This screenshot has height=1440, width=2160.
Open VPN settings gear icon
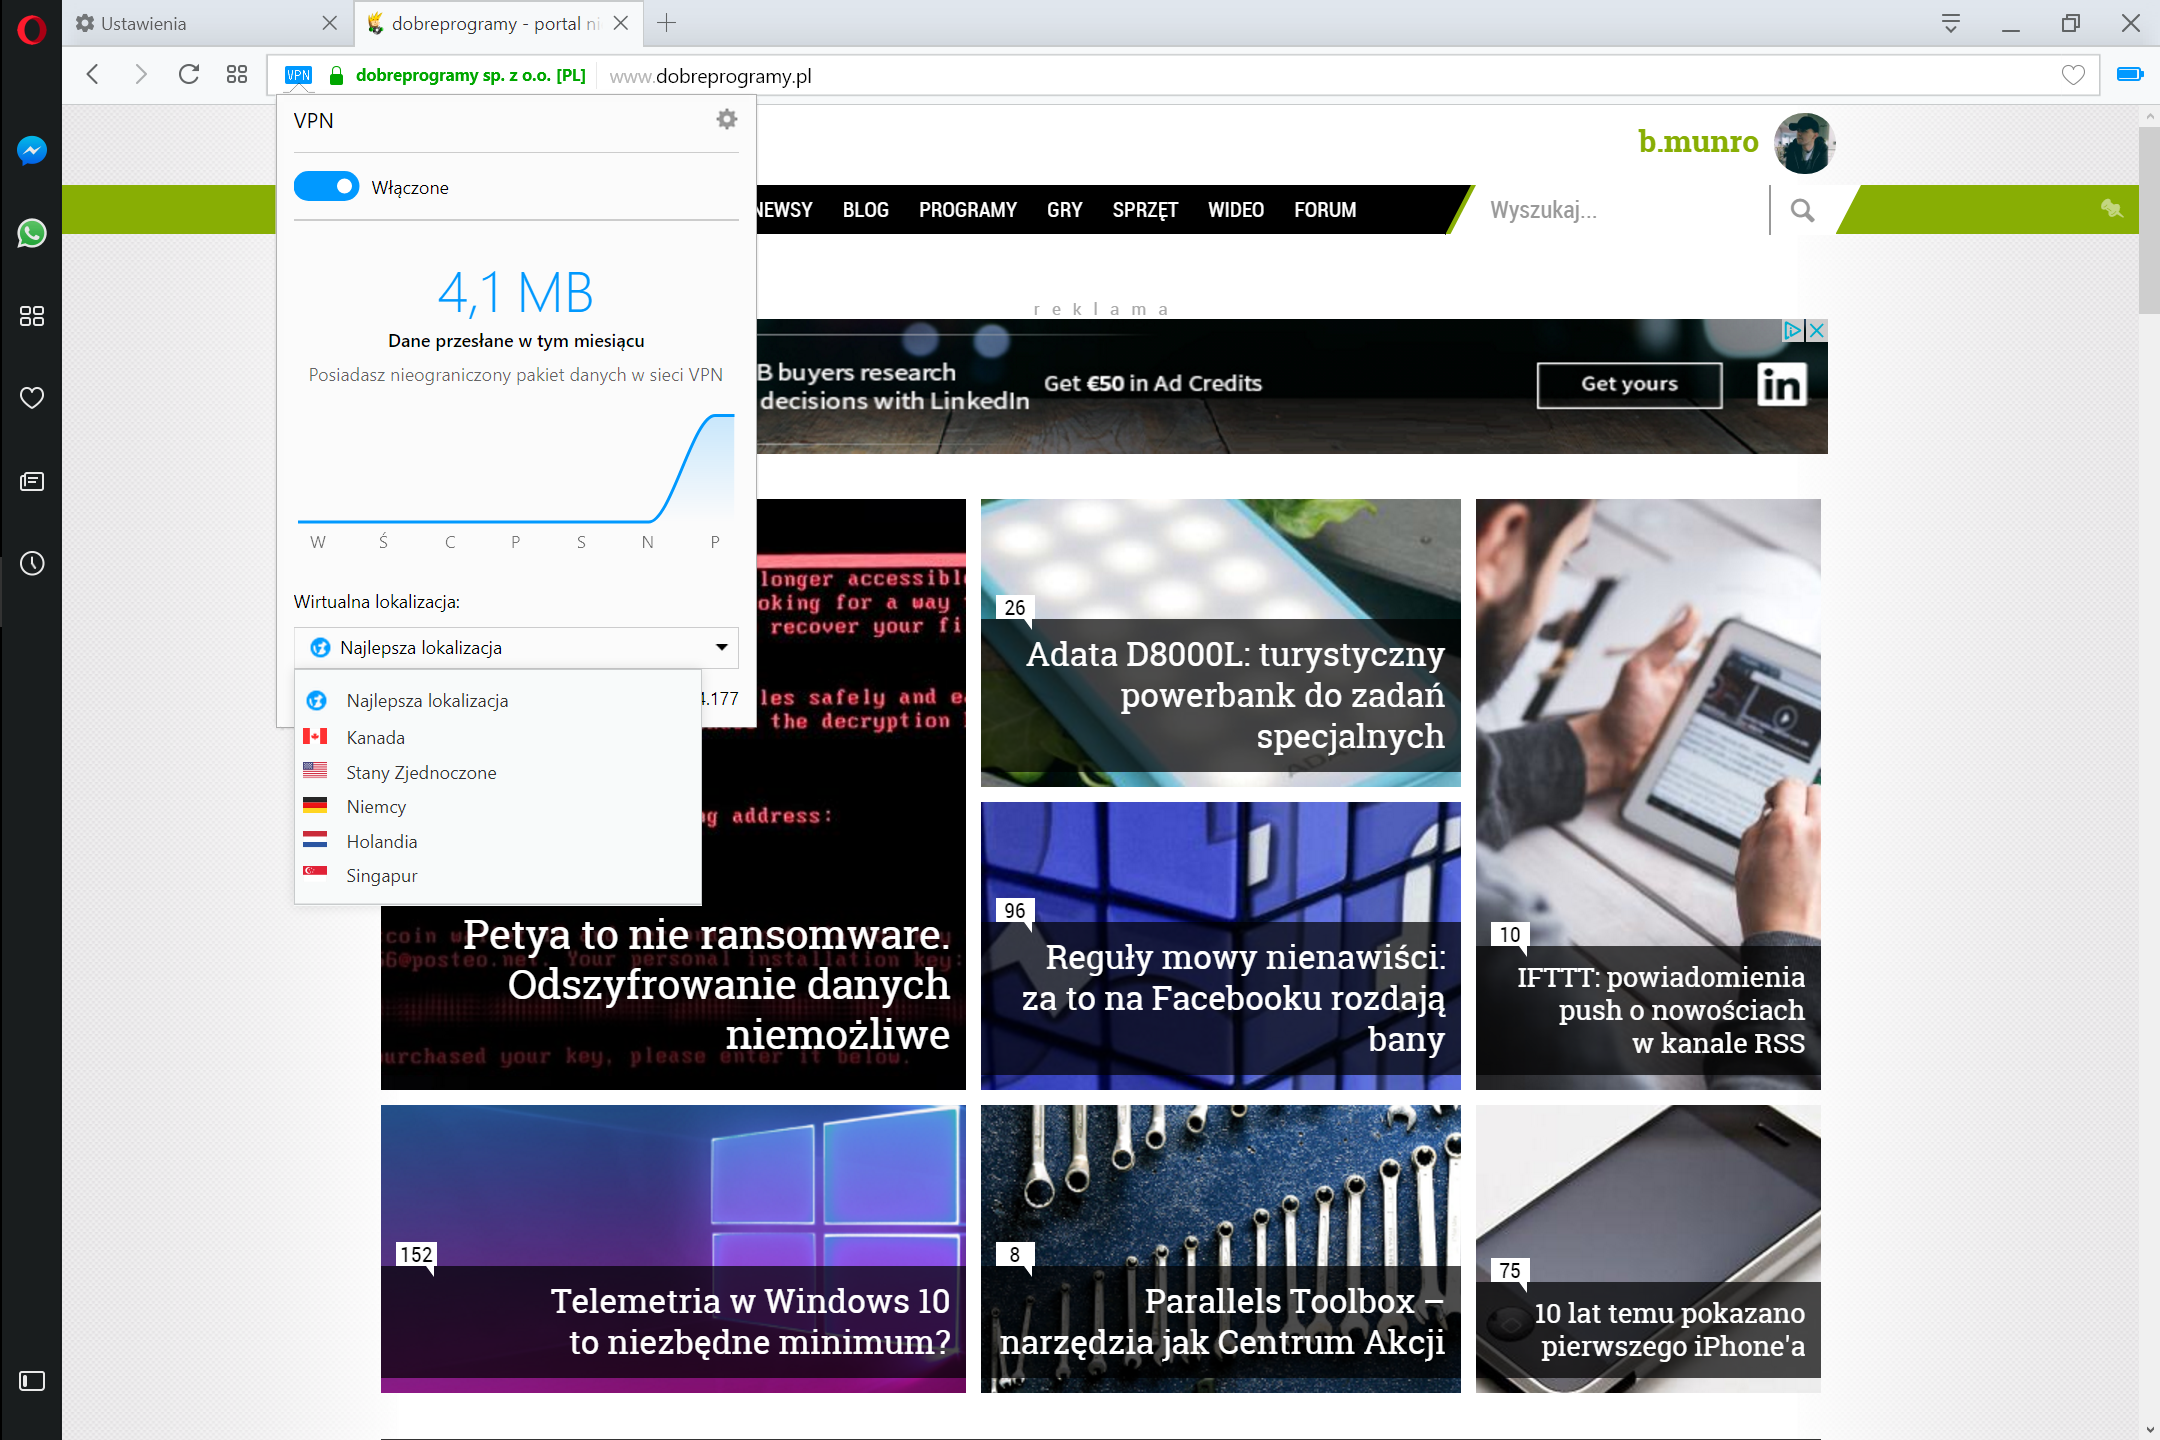(x=727, y=120)
